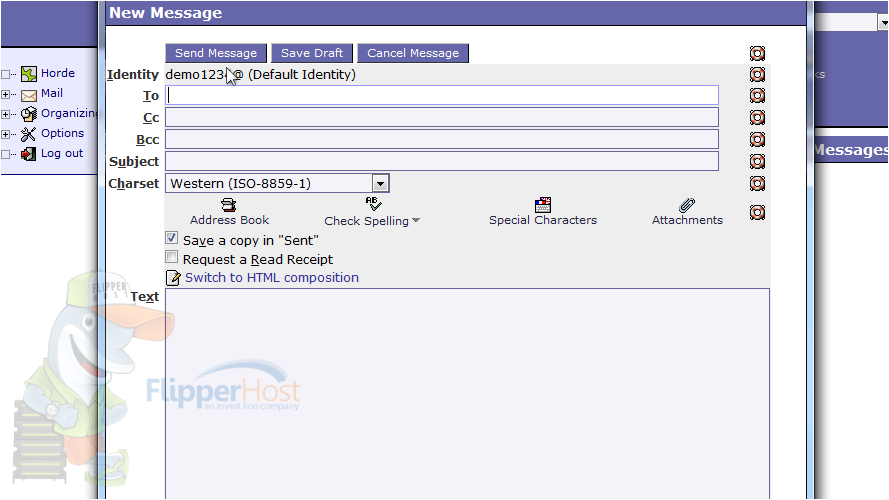The image size is (889, 500).
Task: Open help icon for Bcc field
Action: pos(757,139)
